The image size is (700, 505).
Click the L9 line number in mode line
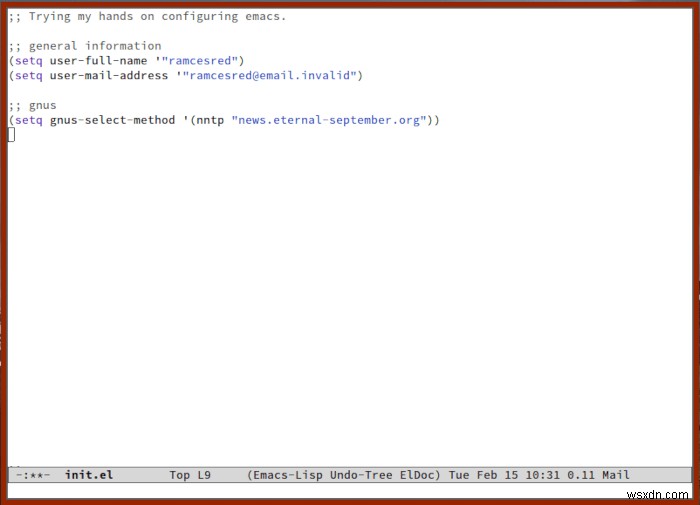pos(204,475)
